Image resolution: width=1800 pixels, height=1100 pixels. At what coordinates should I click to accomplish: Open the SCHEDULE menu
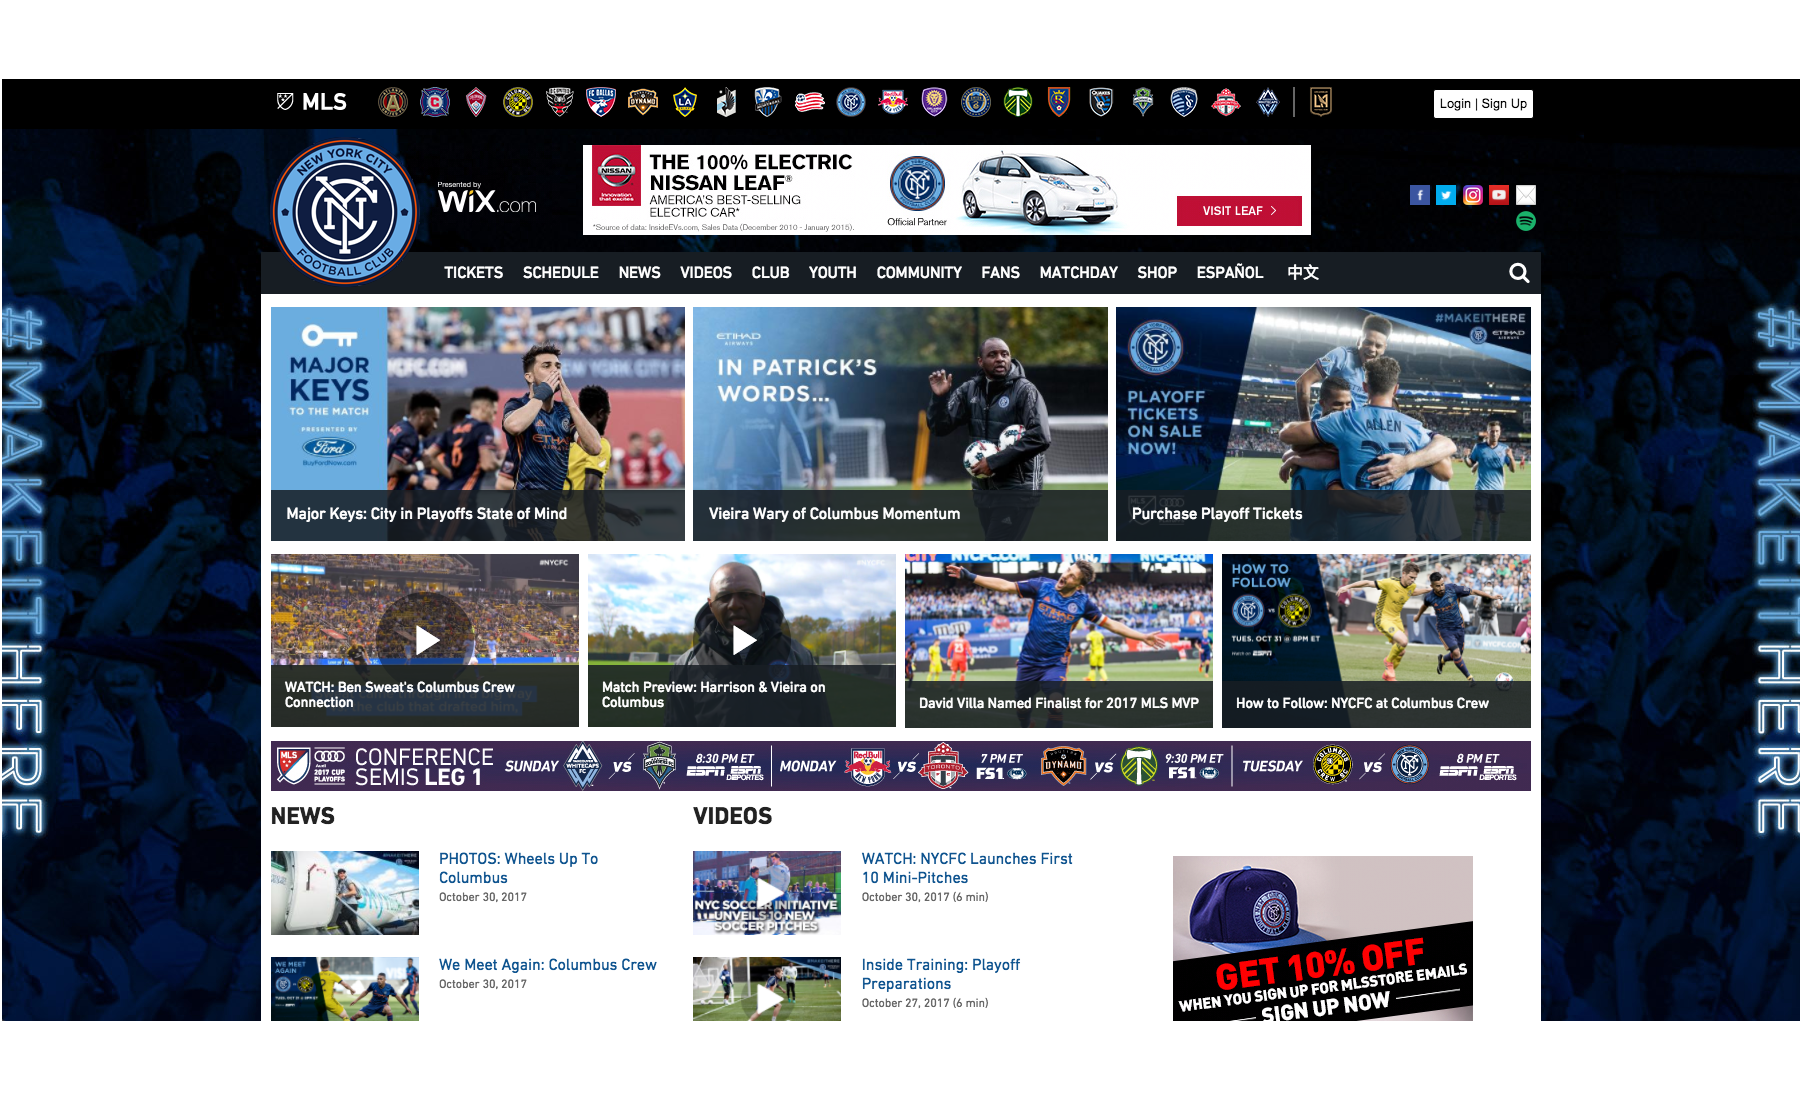561,272
